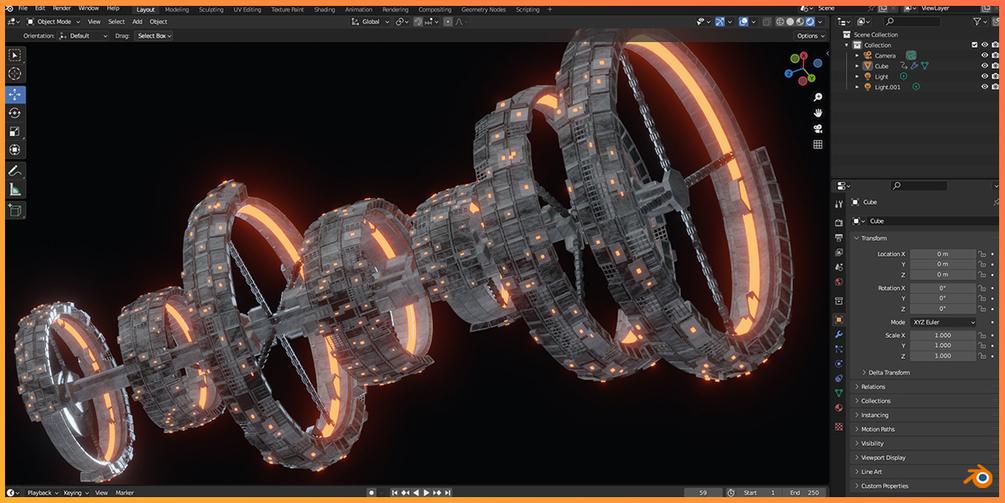Click the viewport zoom magnifier icon
The width and height of the screenshot is (1005, 503).
[818, 97]
